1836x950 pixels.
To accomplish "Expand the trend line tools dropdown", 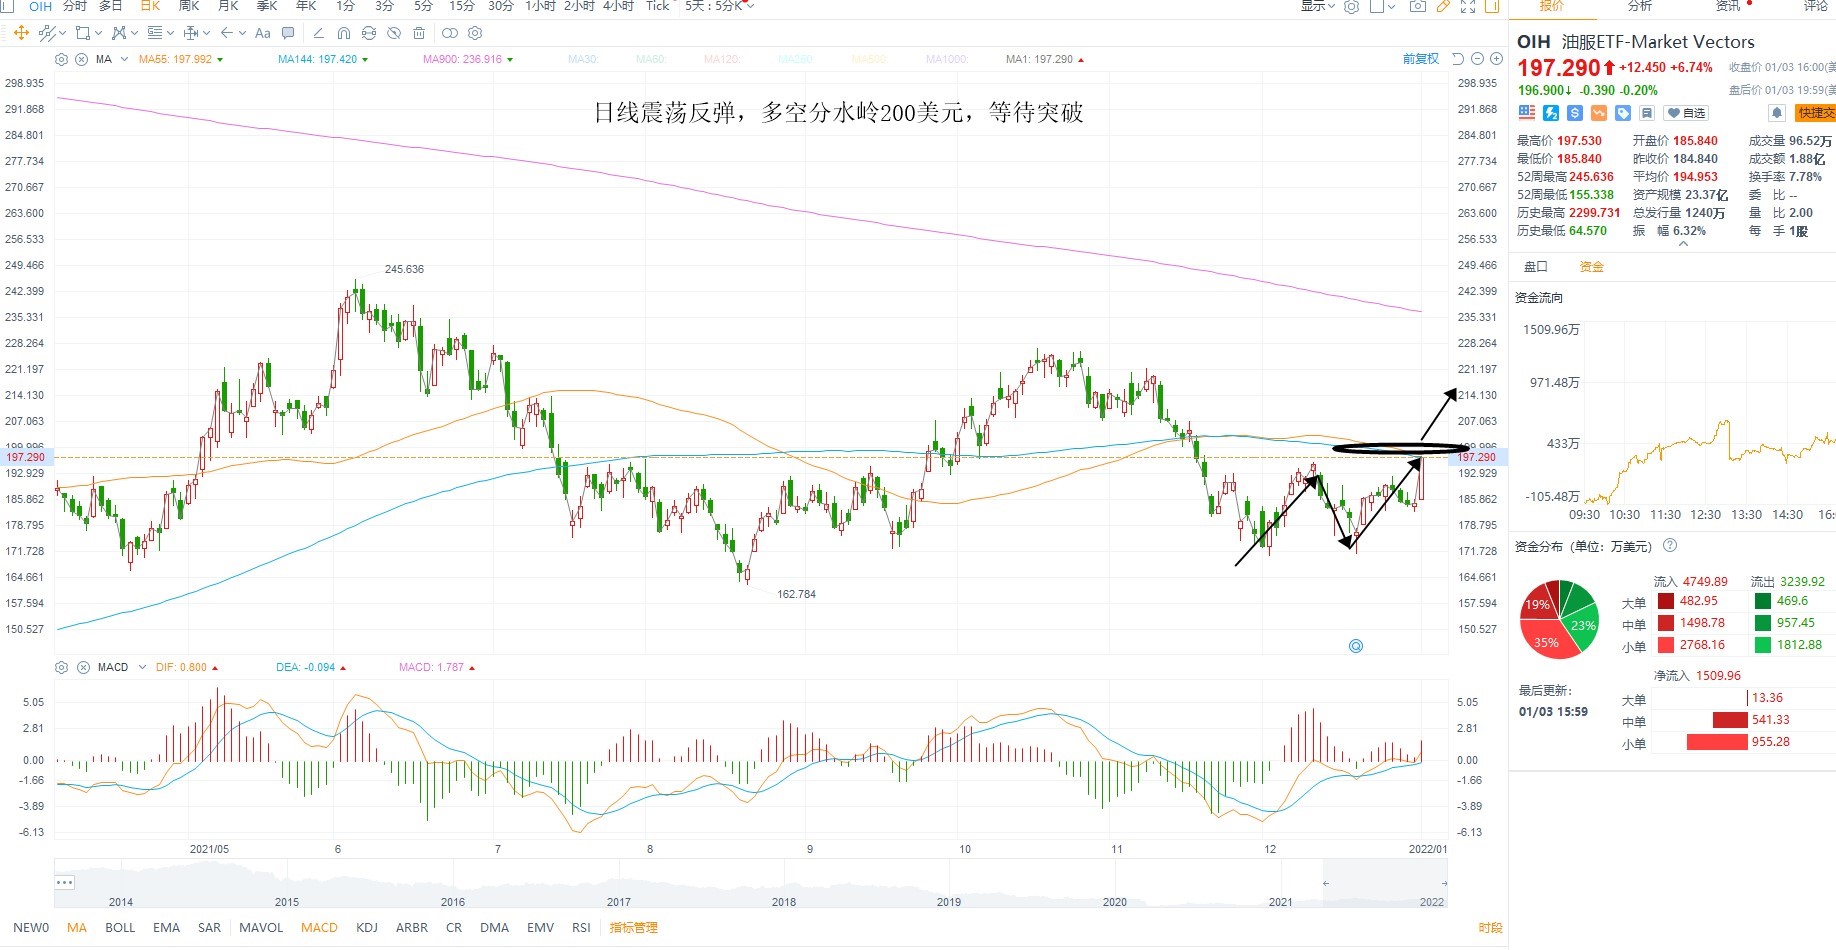I will click(x=62, y=33).
